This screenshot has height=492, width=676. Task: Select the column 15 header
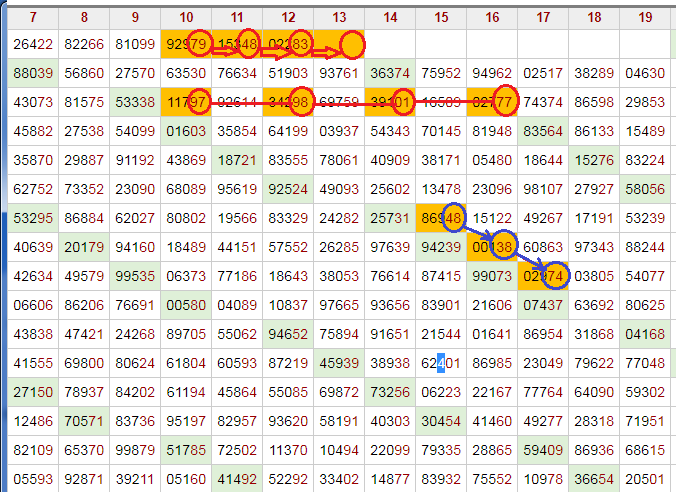pos(441,17)
